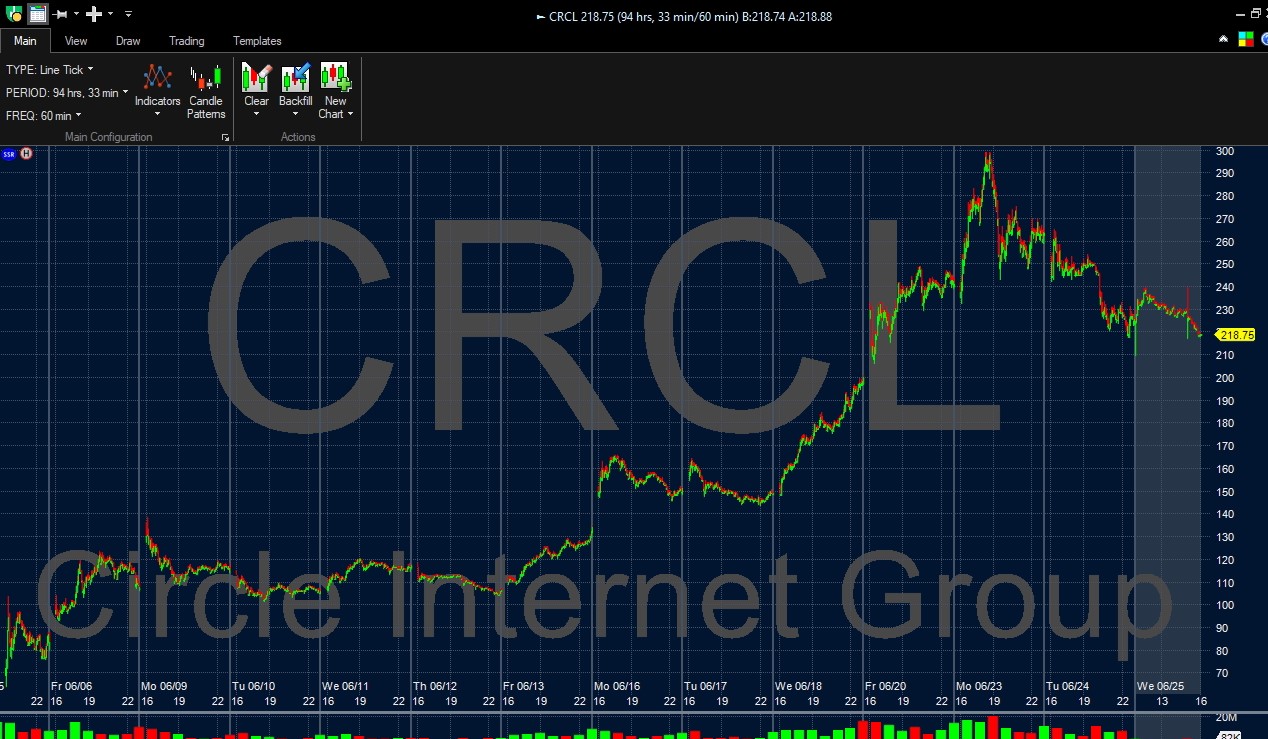This screenshot has height=739, width=1268.
Task: Switch to the Draw ribbon tab
Action: coord(128,41)
